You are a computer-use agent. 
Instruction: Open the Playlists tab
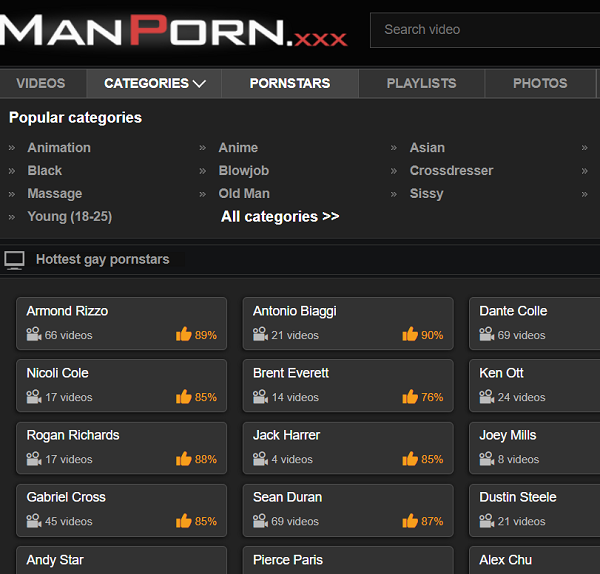pos(421,83)
